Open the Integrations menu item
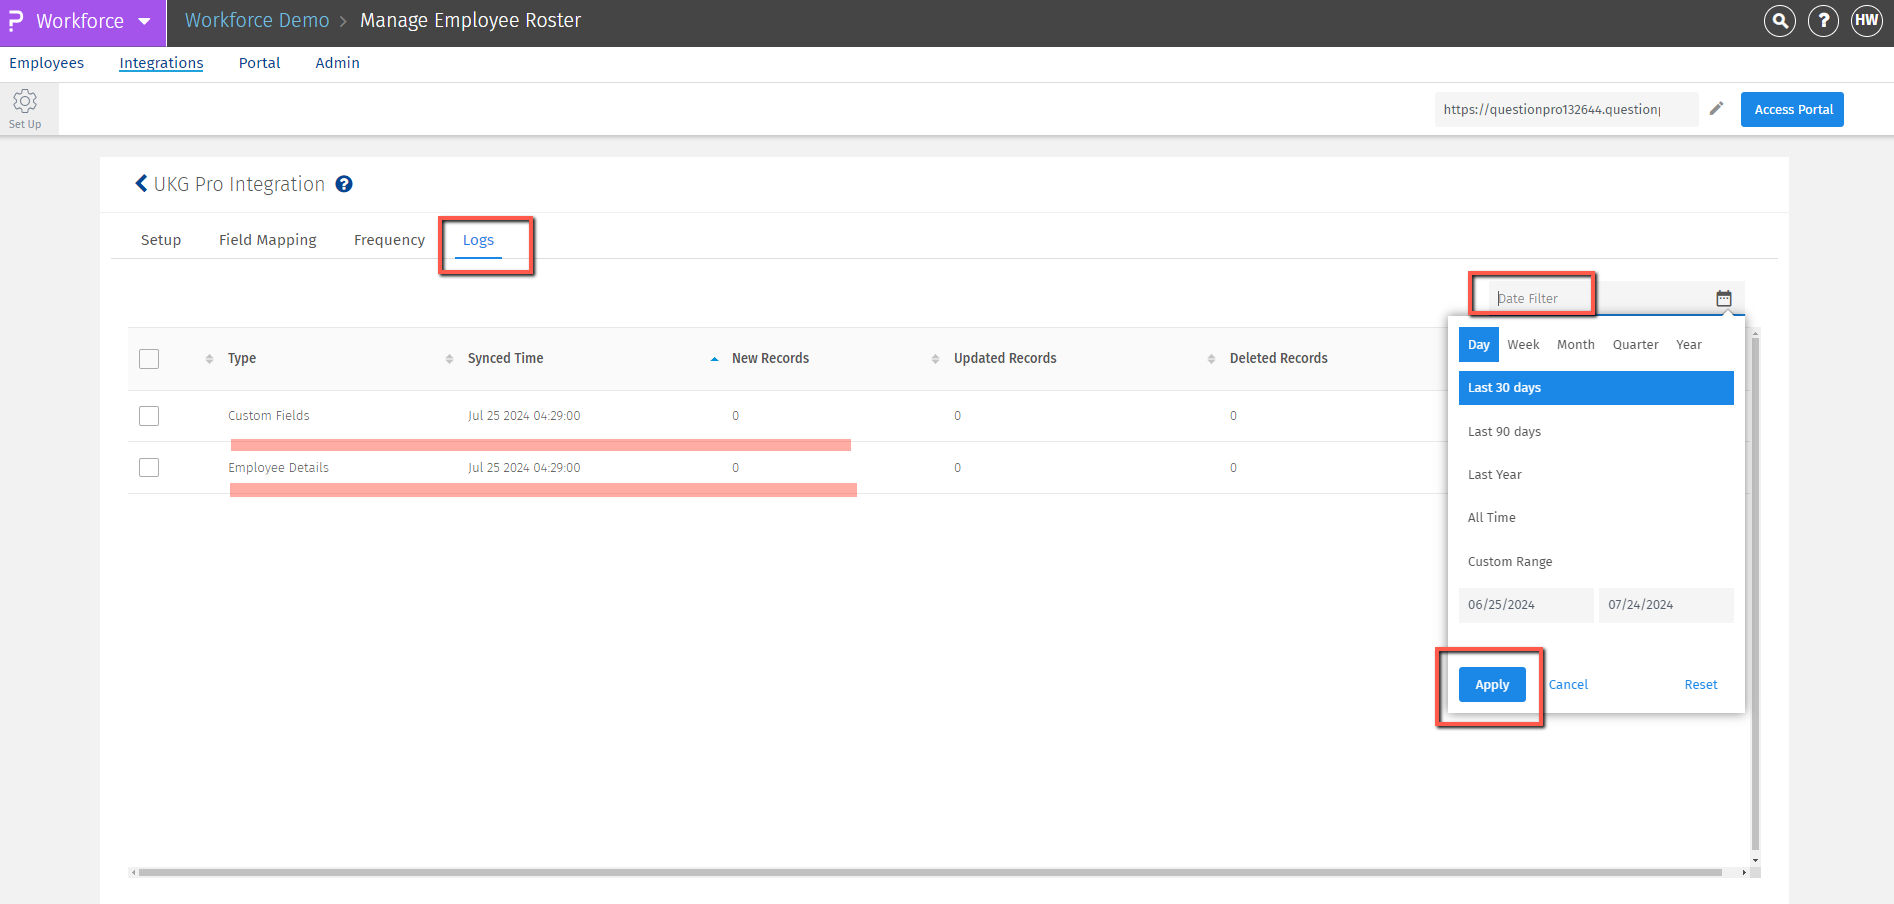1894x904 pixels. pyautogui.click(x=161, y=63)
